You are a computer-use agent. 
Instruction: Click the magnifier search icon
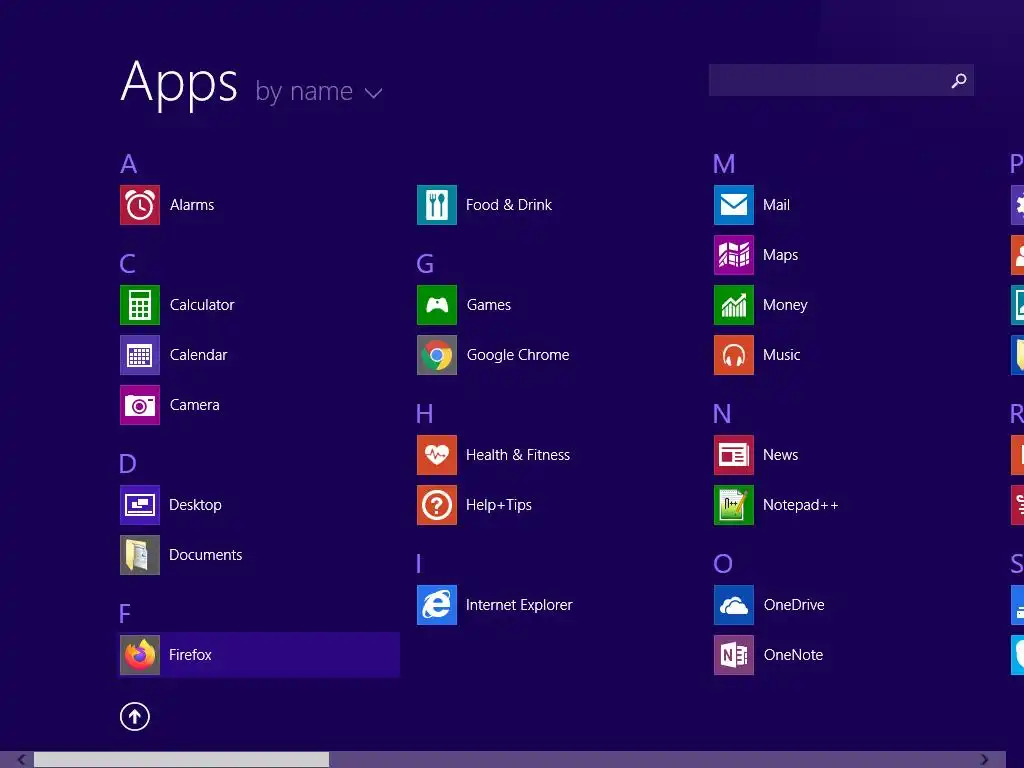[x=959, y=80]
